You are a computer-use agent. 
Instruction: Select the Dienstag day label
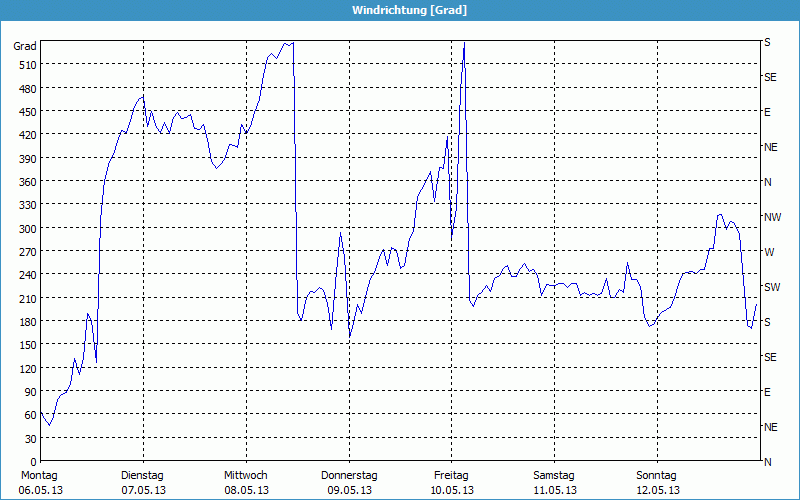[x=142, y=475]
